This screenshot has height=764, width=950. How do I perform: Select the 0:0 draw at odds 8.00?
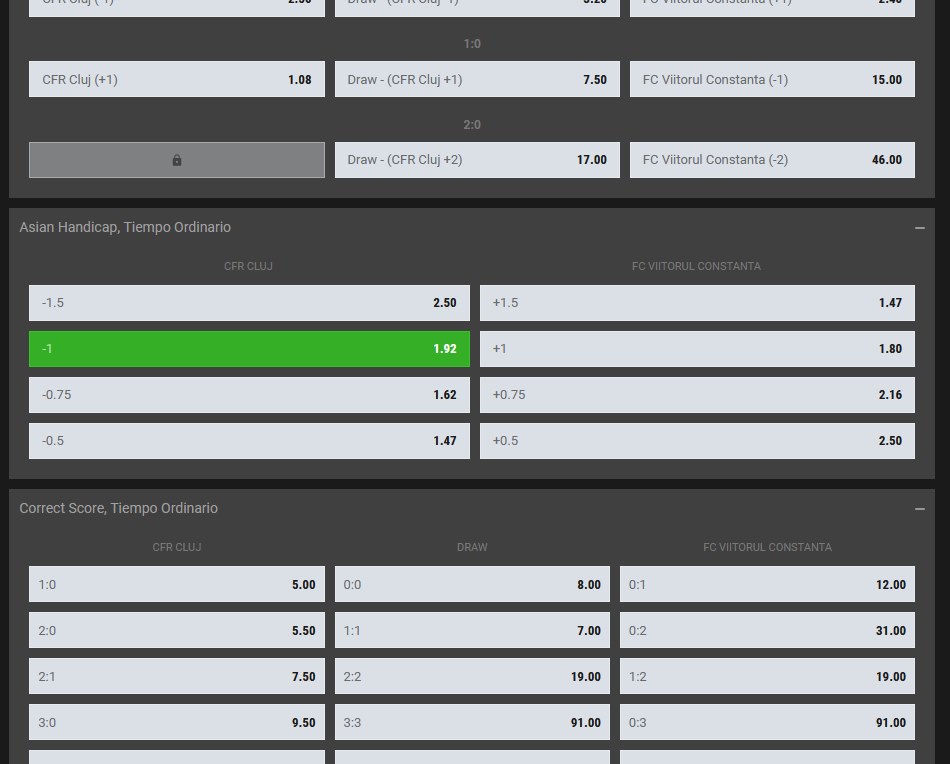(472, 584)
